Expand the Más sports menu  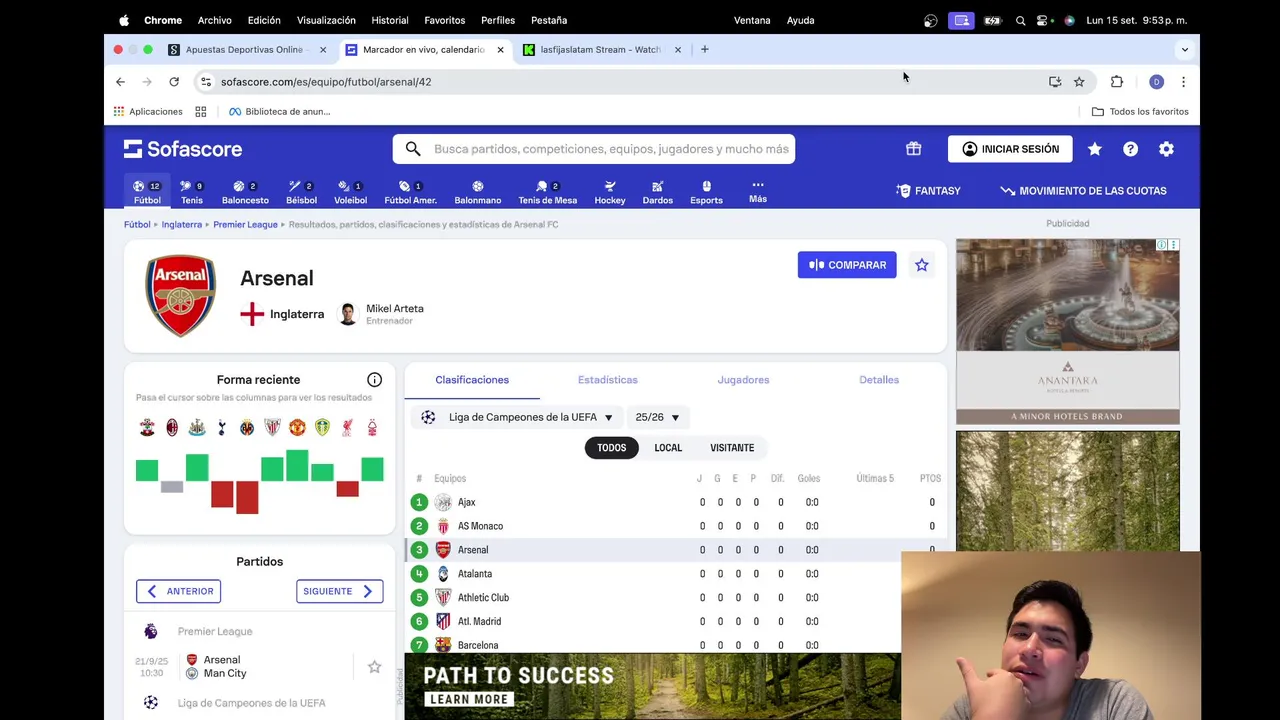(x=758, y=191)
